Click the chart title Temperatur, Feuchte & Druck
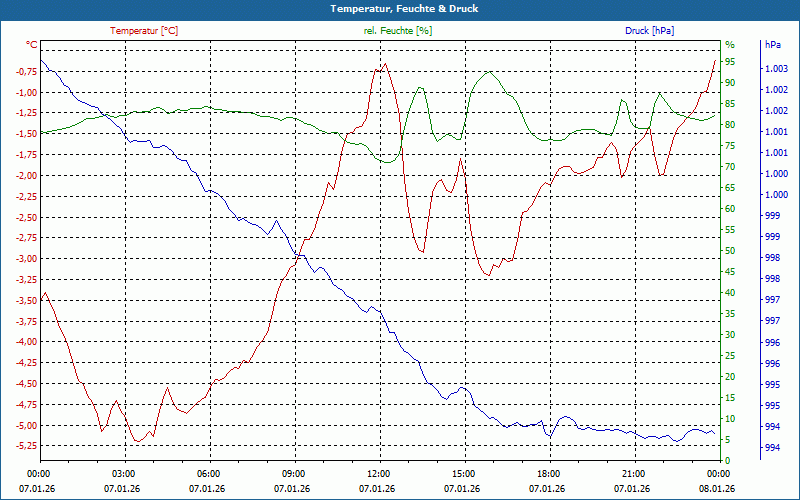The height and width of the screenshot is (500, 800). (404, 9)
